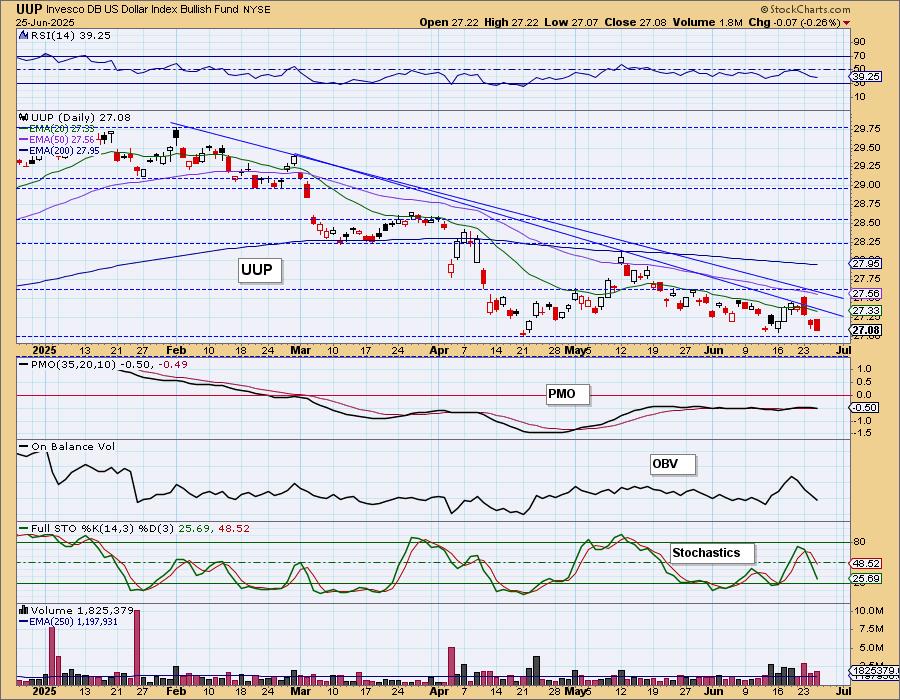Click the PMO annotation box
This screenshot has width=900, height=700.
point(568,394)
